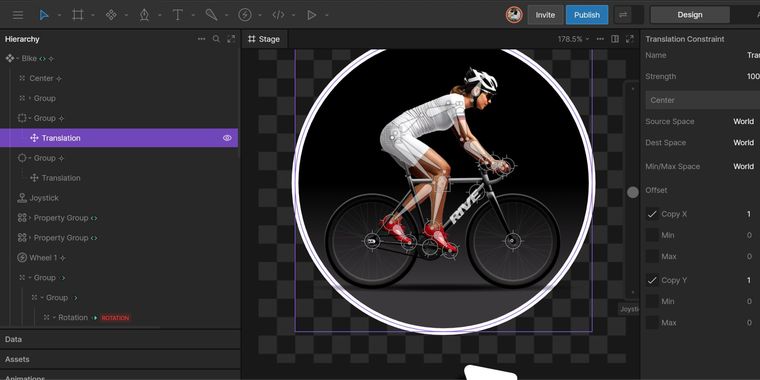Enable the Max checkbox under Copy Y
This screenshot has height=380, width=760.
[x=652, y=323]
